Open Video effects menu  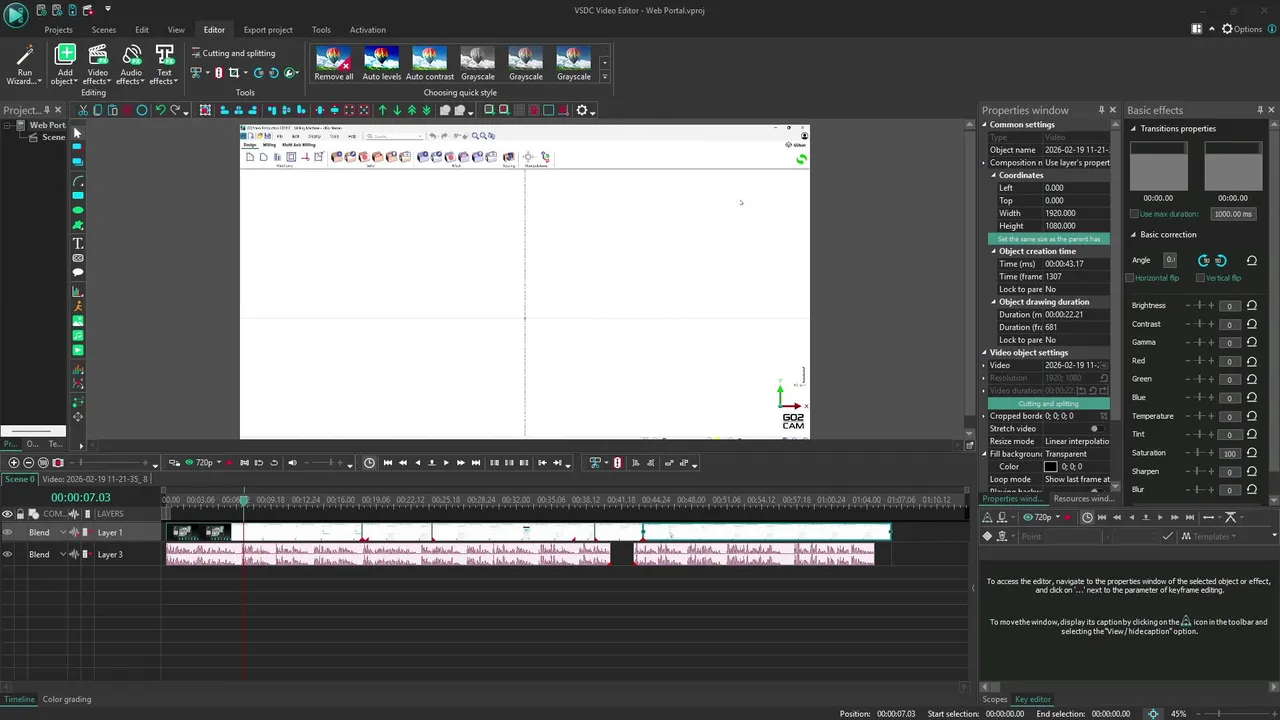tap(98, 64)
